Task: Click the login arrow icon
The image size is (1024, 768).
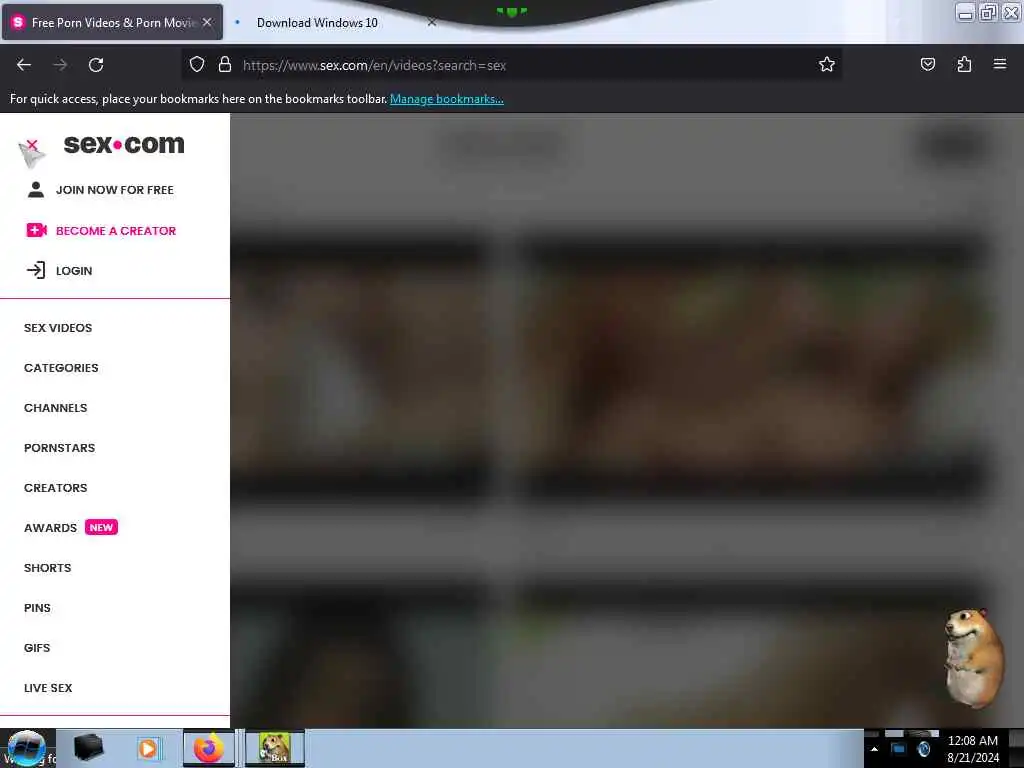Action: coord(36,270)
